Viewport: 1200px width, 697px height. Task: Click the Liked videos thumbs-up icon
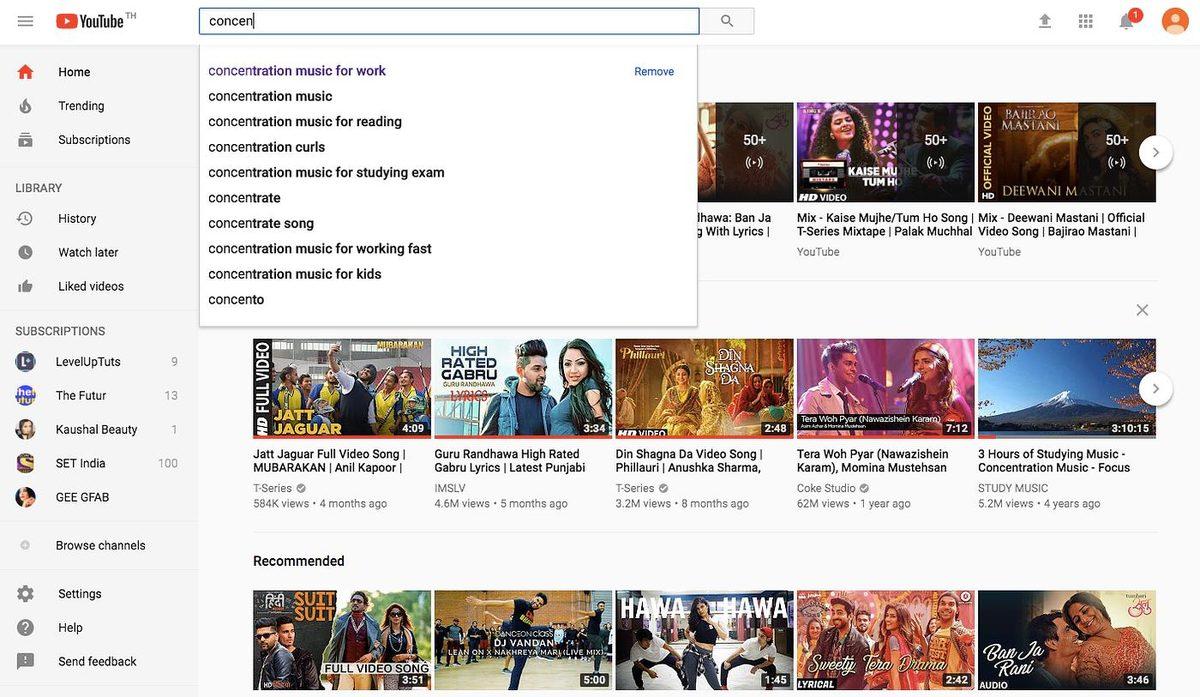point(25,286)
